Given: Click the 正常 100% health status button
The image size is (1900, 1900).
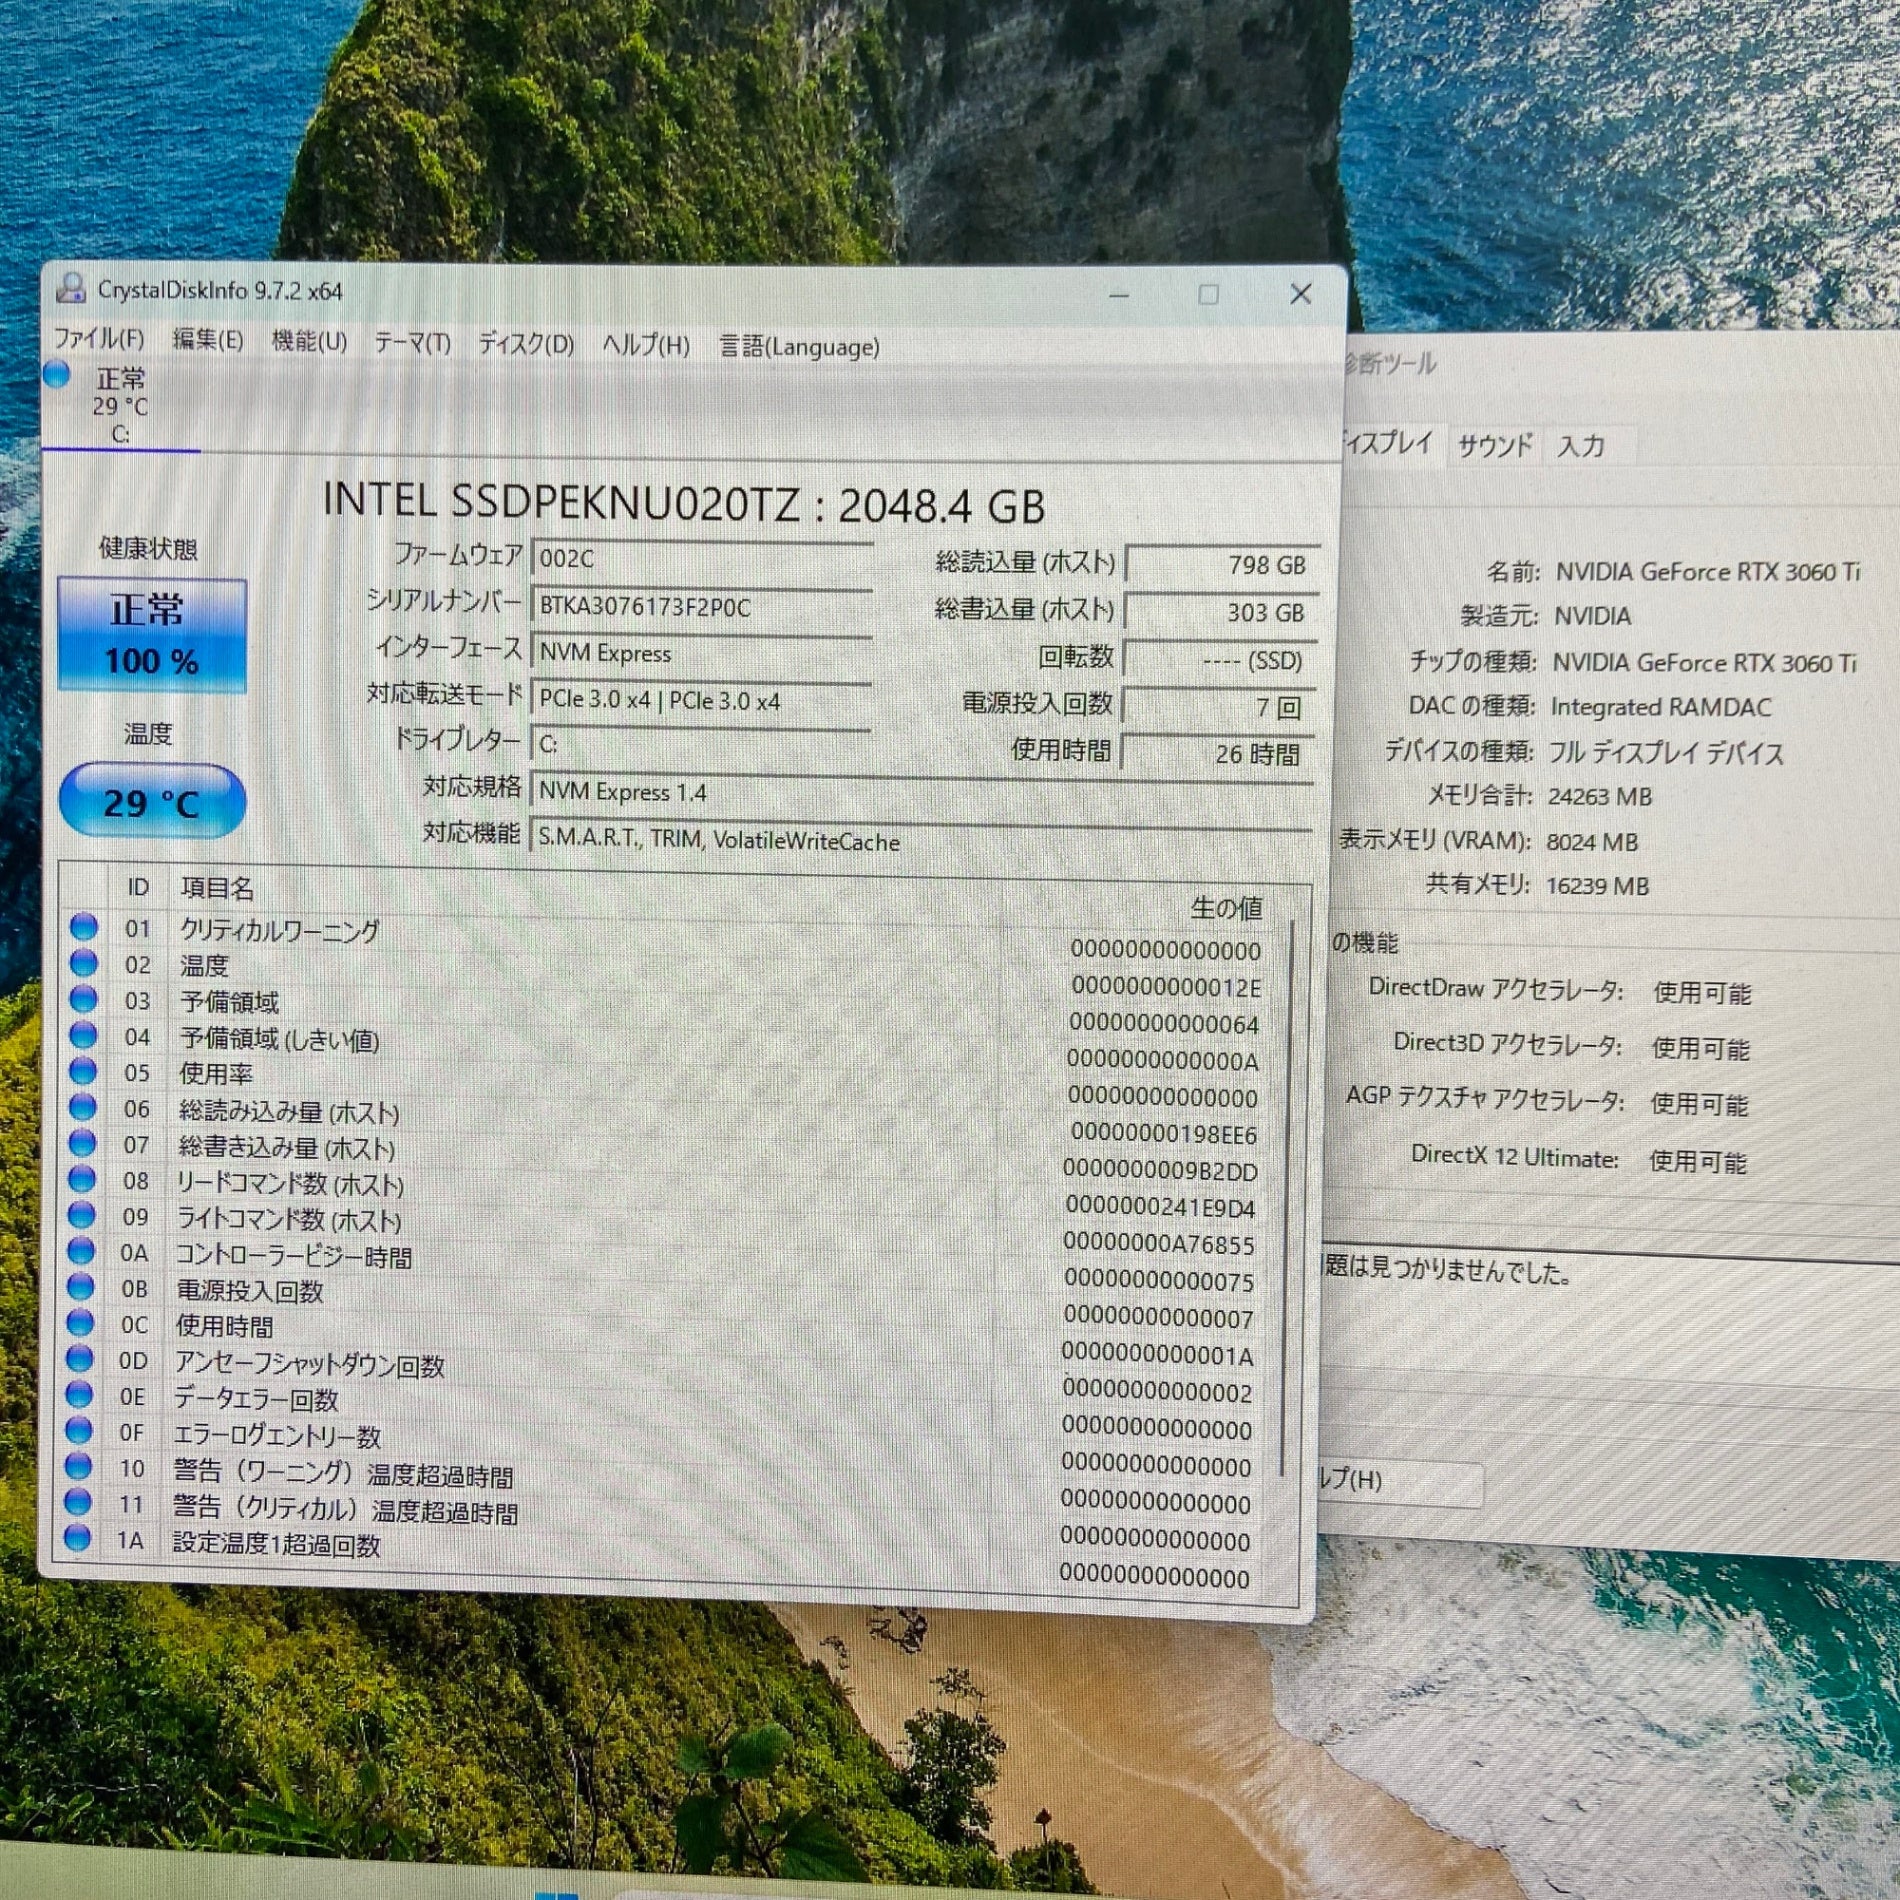Looking at the screenshot, I should 152,635.
